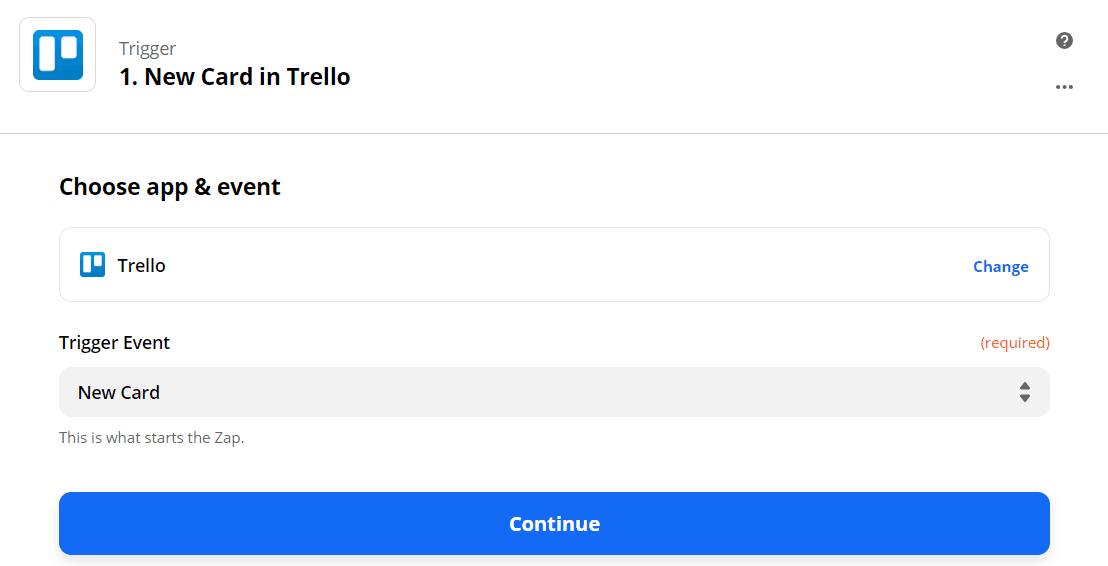
Task: Click the down arrow in Trigger Event selector
Action: coord(1024,398)
